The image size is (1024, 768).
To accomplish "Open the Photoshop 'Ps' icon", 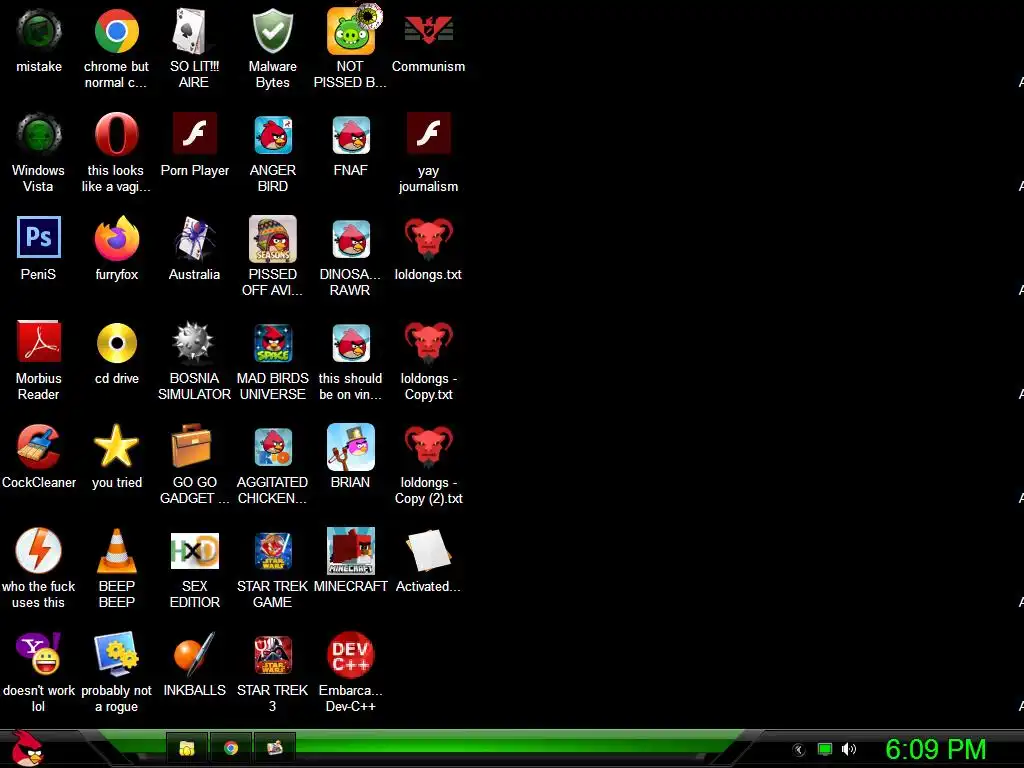I will (39, 238).
